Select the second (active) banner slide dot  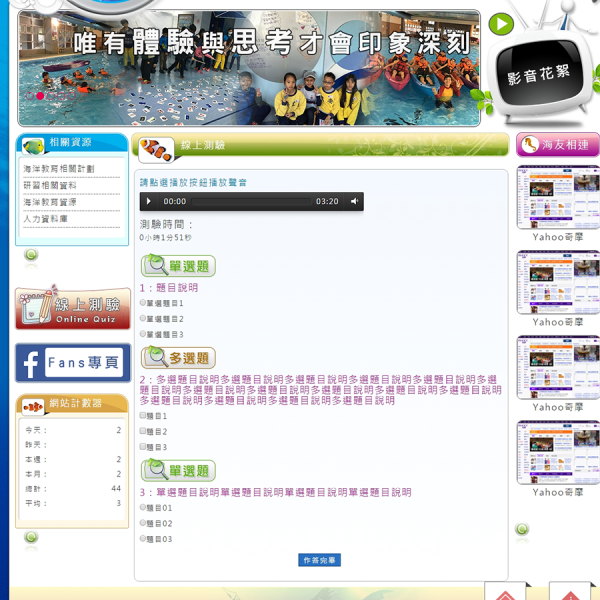click(x=40, y=96)
